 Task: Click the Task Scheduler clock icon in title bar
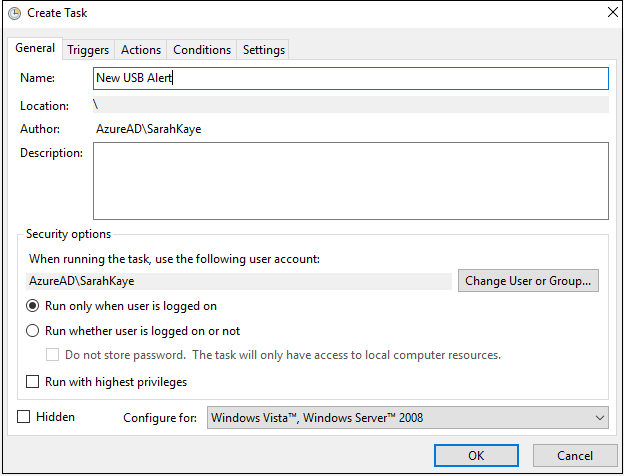(14, 13)
